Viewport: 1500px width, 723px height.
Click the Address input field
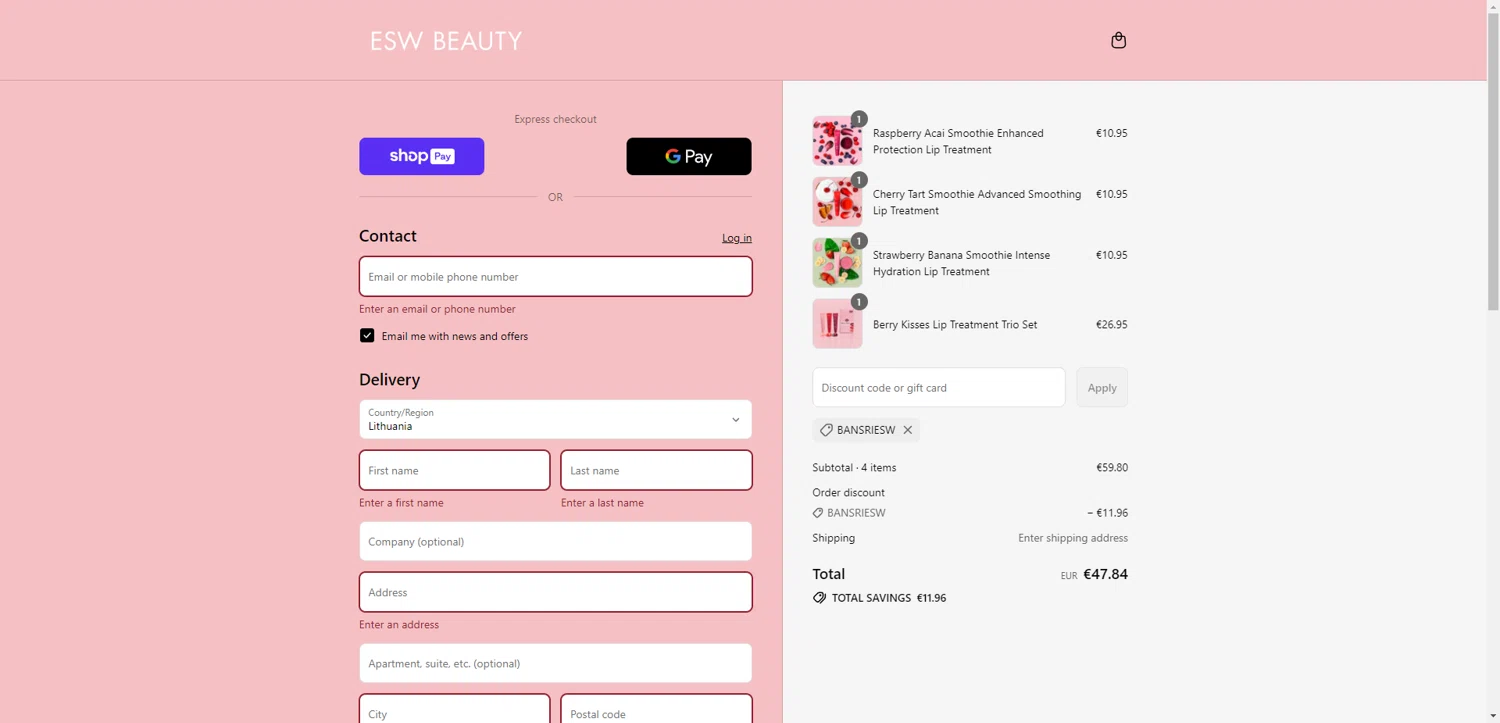tap(556, 592)
